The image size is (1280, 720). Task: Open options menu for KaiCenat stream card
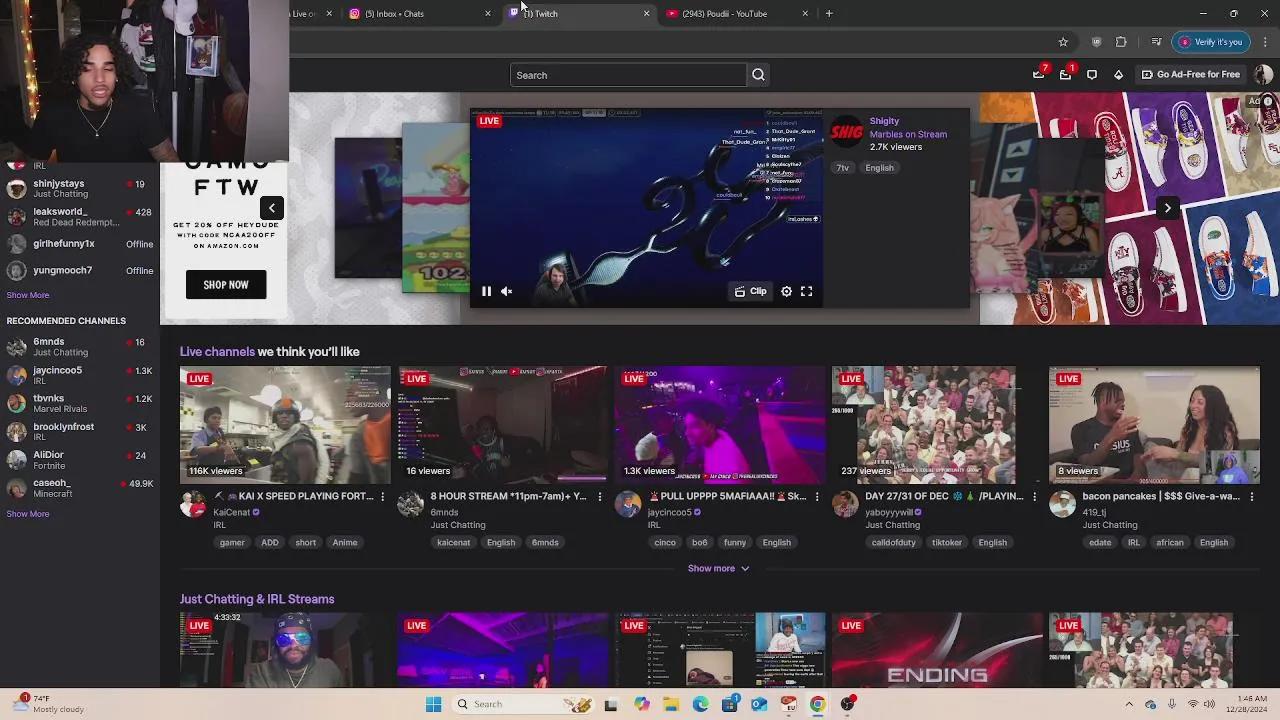click(x=382, y=497)
